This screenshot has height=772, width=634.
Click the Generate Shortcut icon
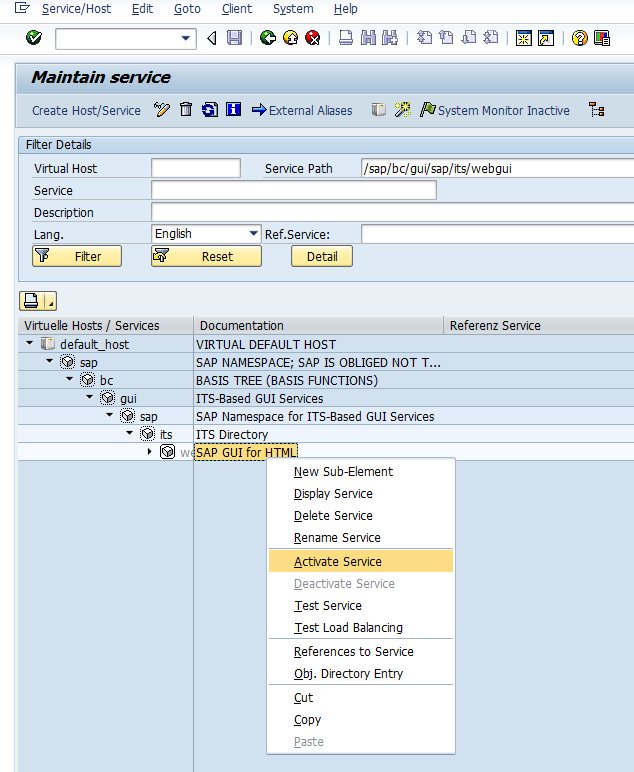pyautogui.click(x=546, y=38)
